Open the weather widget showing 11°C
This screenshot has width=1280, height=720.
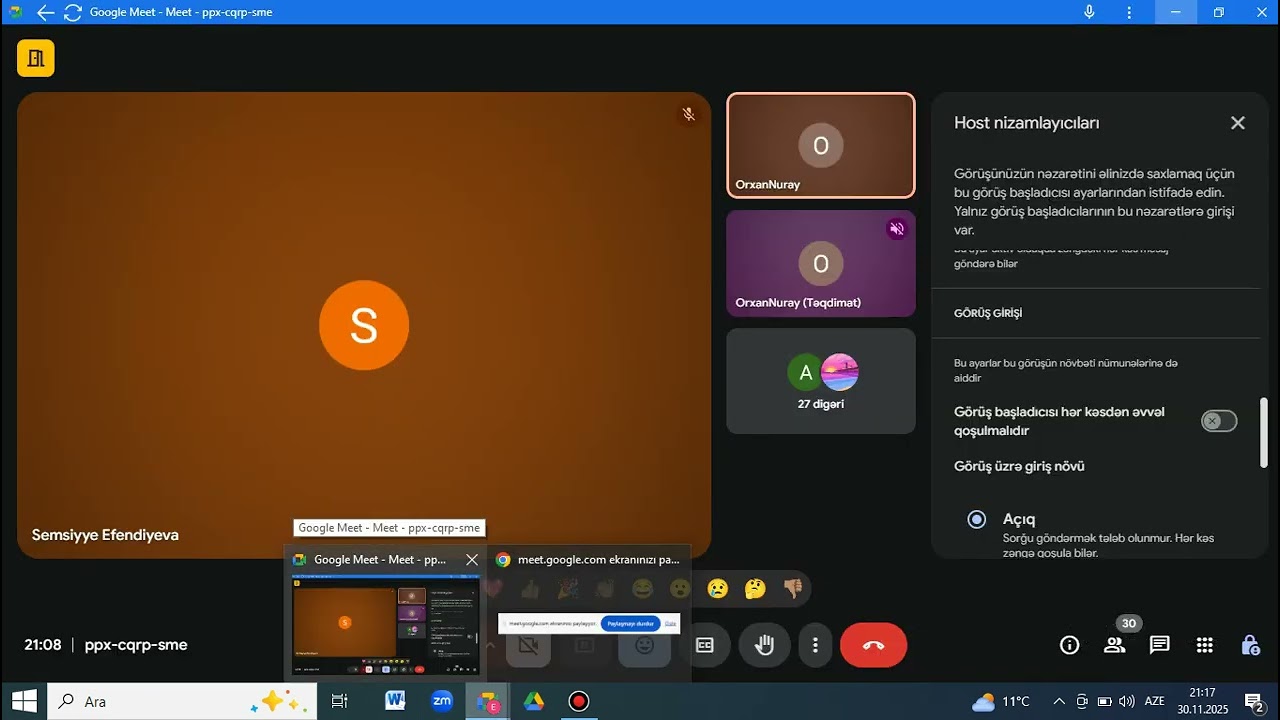click(x=1002, y=701)
